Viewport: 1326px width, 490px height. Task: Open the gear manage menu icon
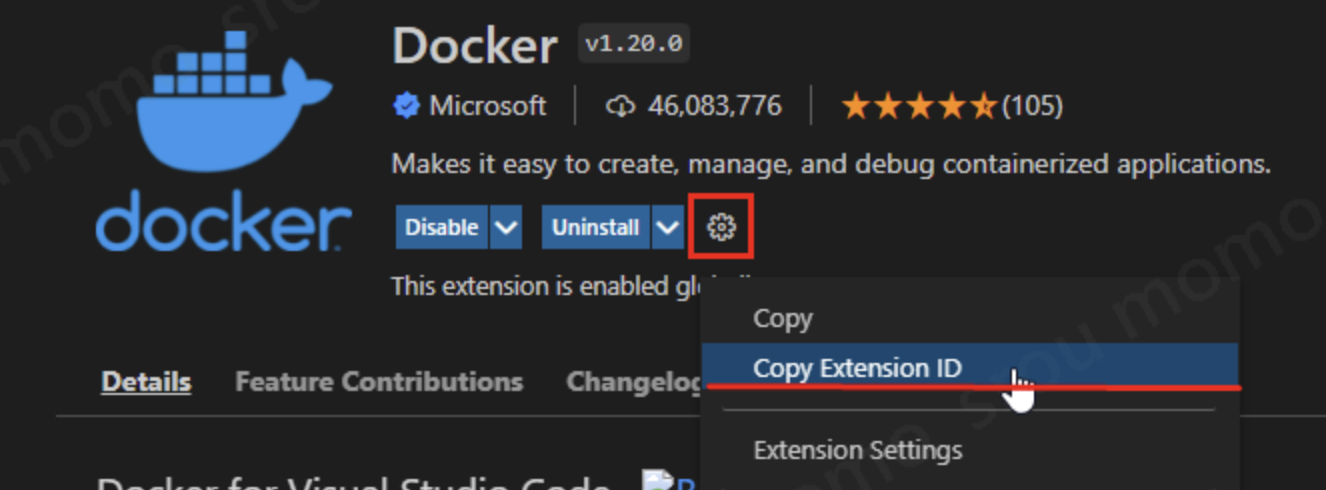721,227
